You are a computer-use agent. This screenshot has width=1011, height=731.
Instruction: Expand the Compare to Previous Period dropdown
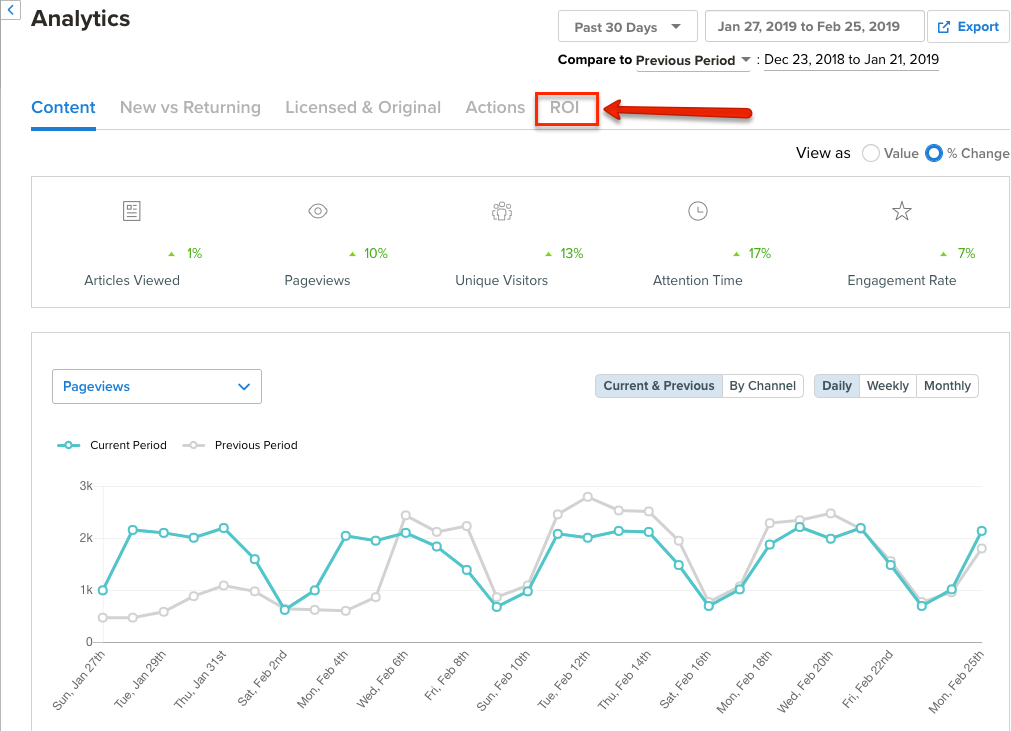pyautogui.click(x=693, y=60)
